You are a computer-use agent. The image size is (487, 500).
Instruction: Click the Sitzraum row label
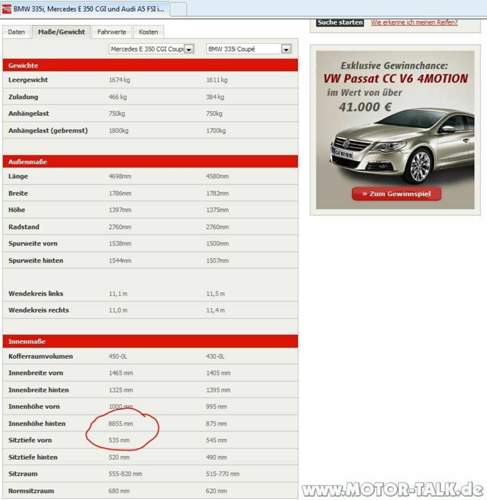point(23,474)
